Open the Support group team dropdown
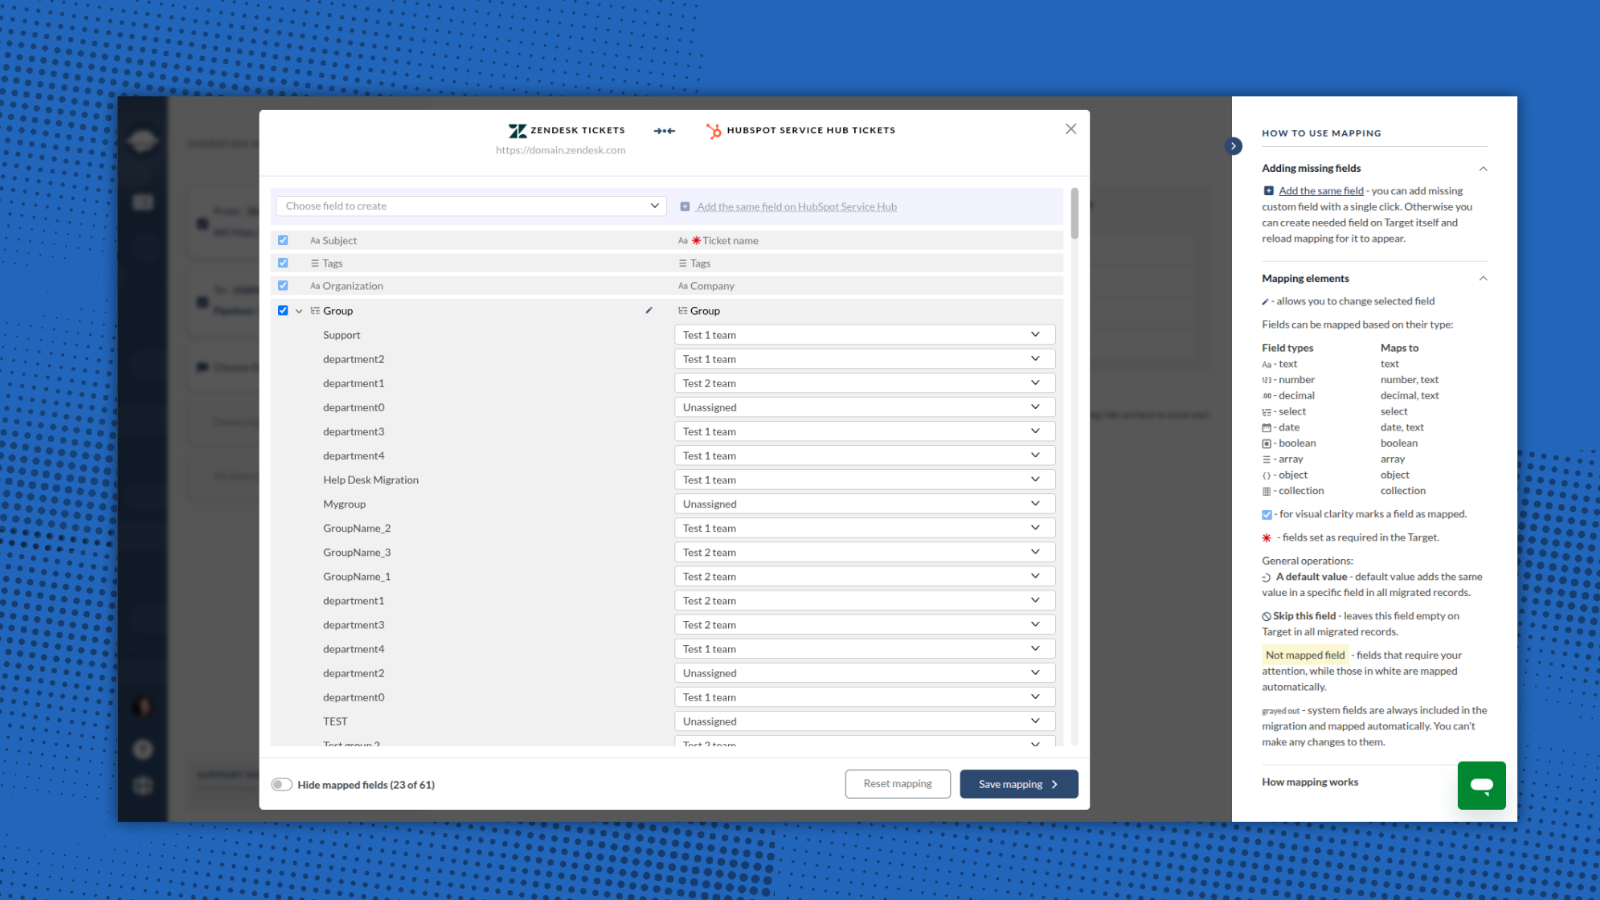 (x=864, y=335)
